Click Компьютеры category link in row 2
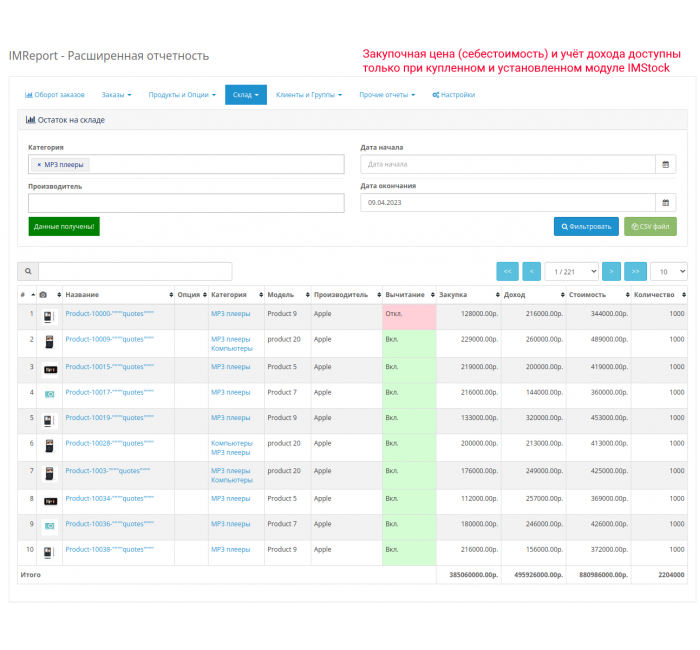This screenshot has width=700, height=650. point(232,348)
